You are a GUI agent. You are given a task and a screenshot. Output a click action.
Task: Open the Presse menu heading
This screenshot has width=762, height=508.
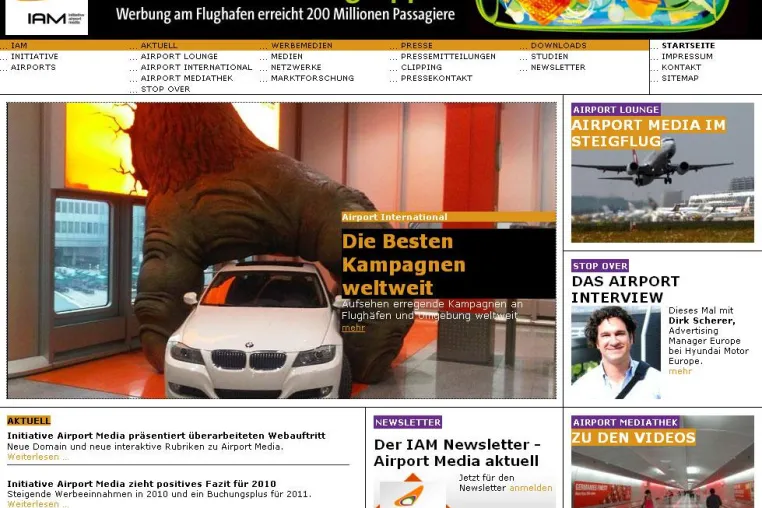(416, 45)
